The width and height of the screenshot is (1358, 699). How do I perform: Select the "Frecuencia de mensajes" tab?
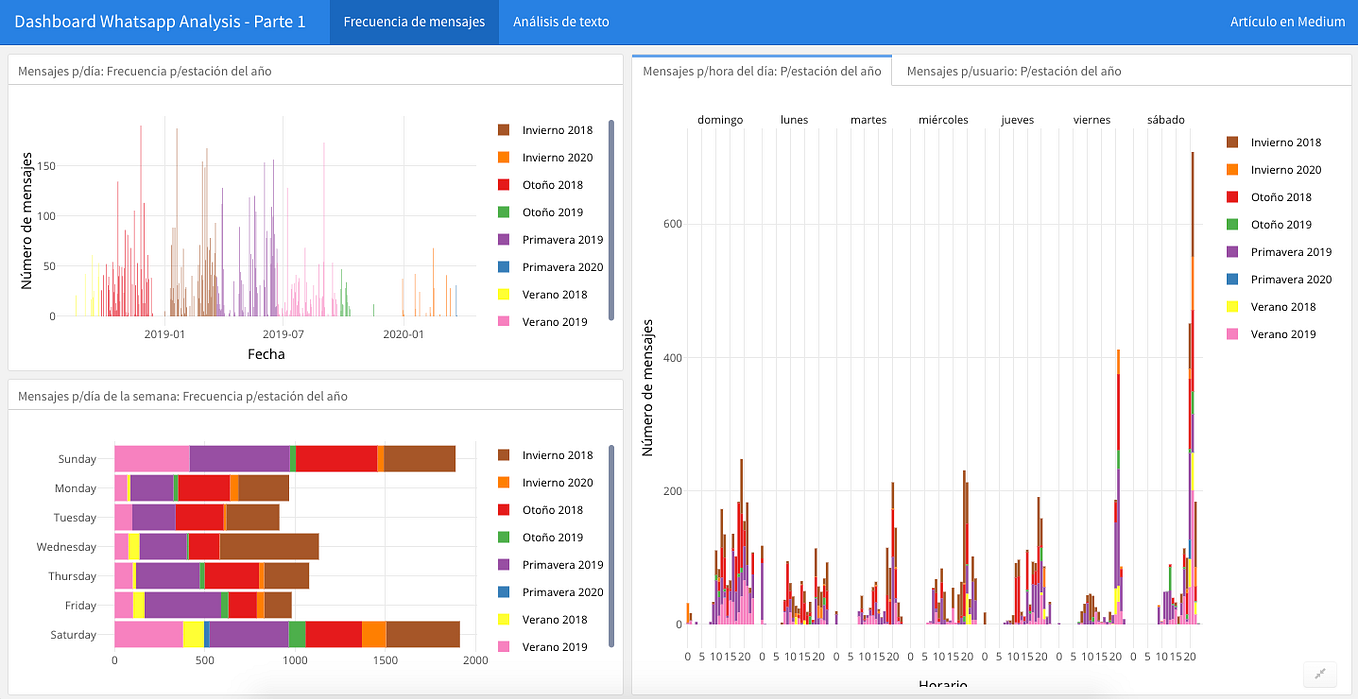414,20
